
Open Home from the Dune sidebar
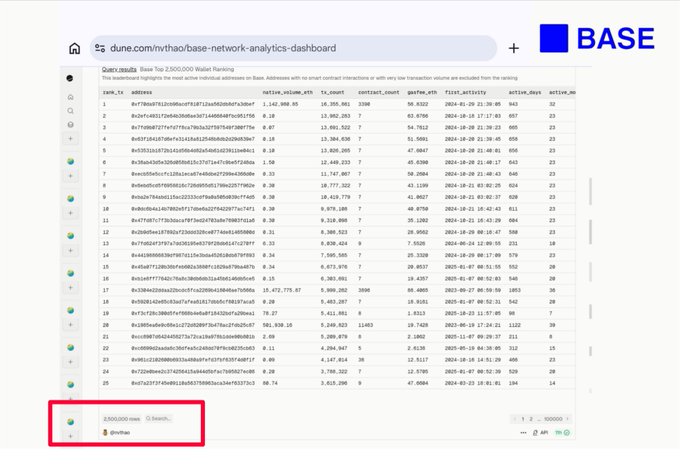(70, 97)
